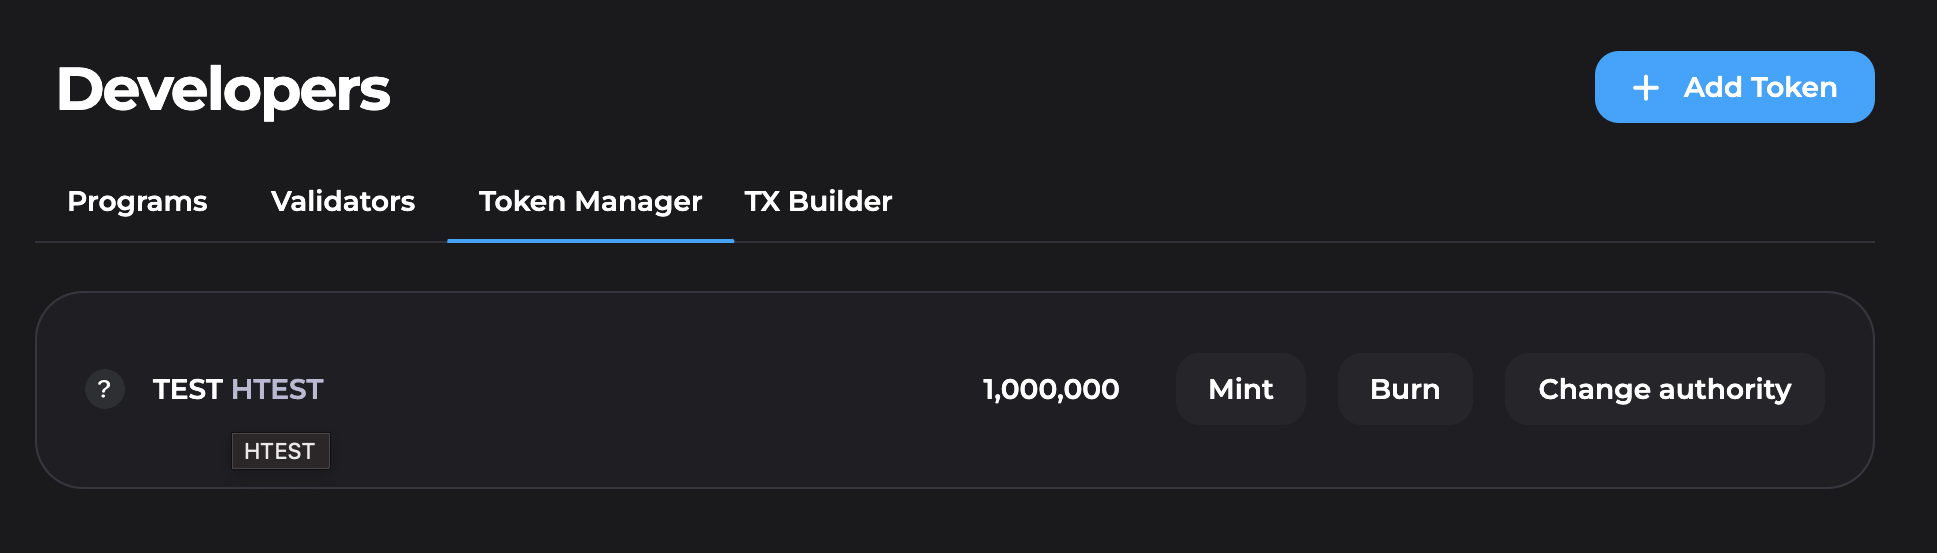
Task: Go to the TX Builder tab
Action: [818, 201]
